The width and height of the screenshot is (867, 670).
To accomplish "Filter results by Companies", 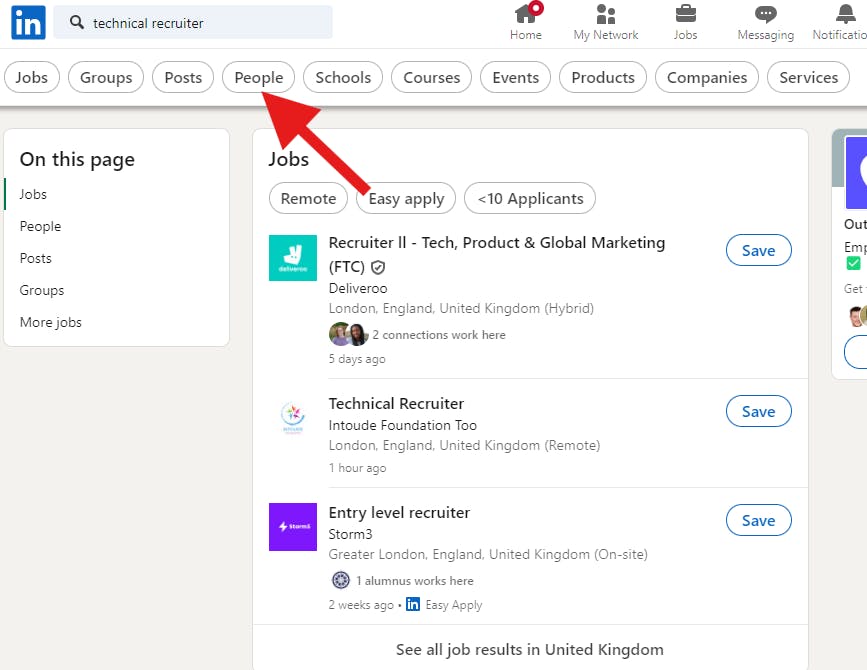I will point(707,77).
